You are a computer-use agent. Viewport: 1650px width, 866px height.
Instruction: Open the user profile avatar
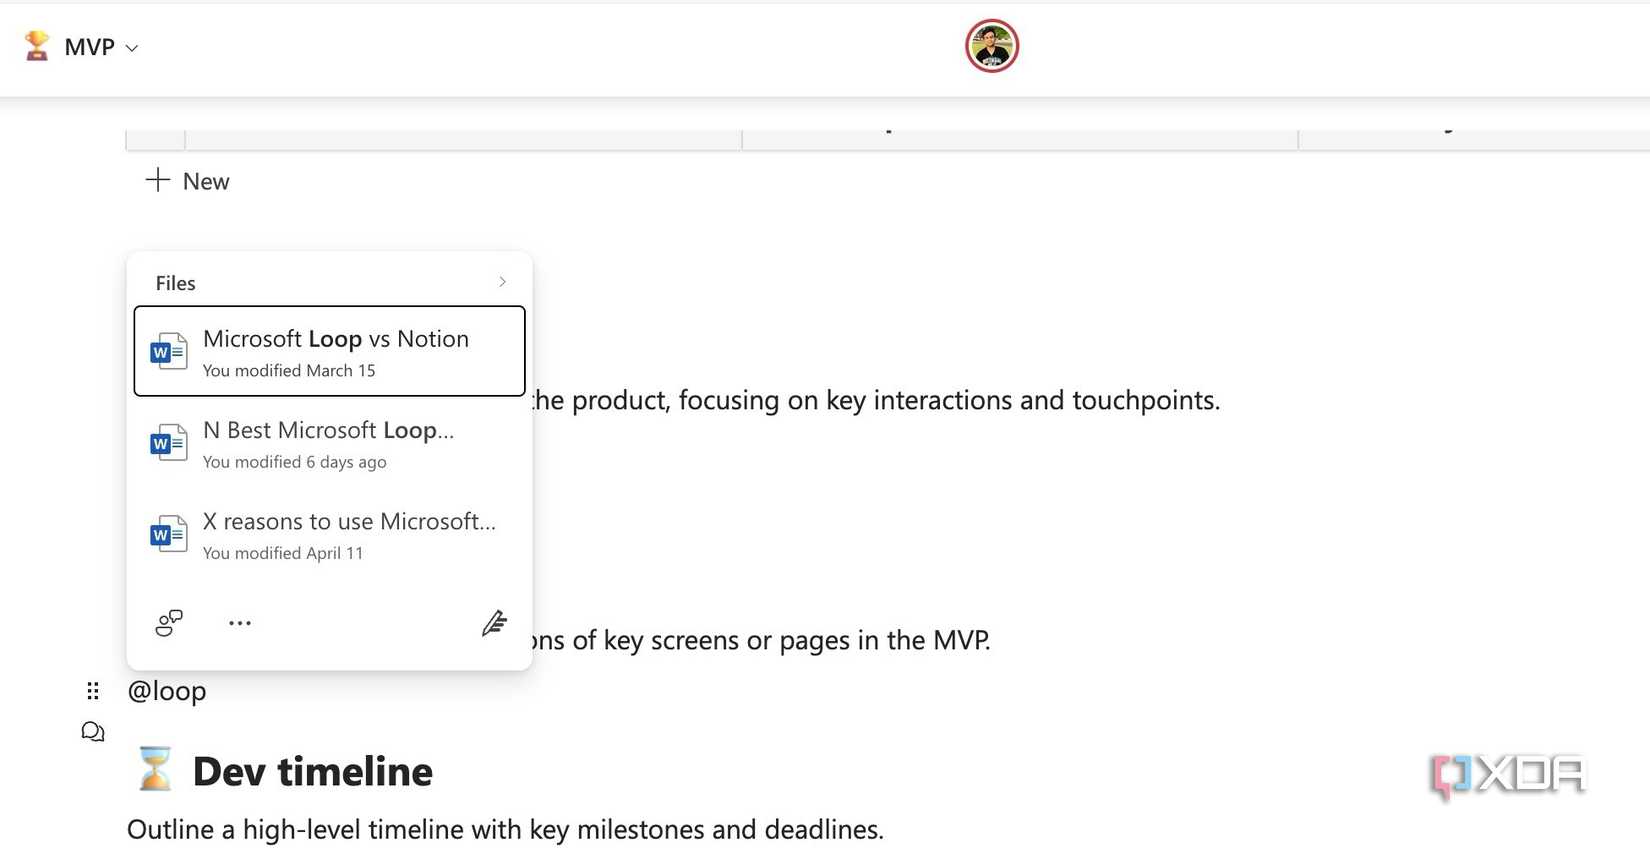[x=991, y=46]
